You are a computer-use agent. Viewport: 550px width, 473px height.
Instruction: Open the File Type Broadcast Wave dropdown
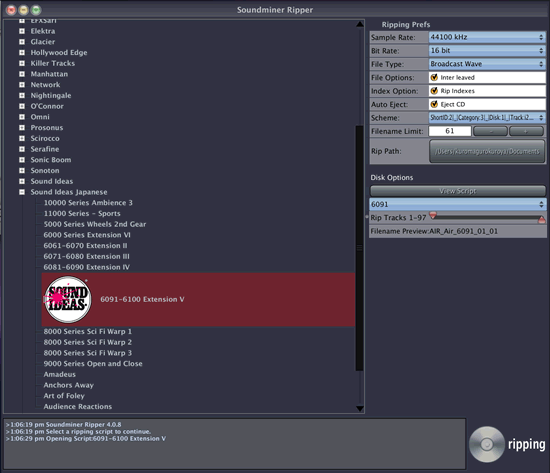coord(487,64)
